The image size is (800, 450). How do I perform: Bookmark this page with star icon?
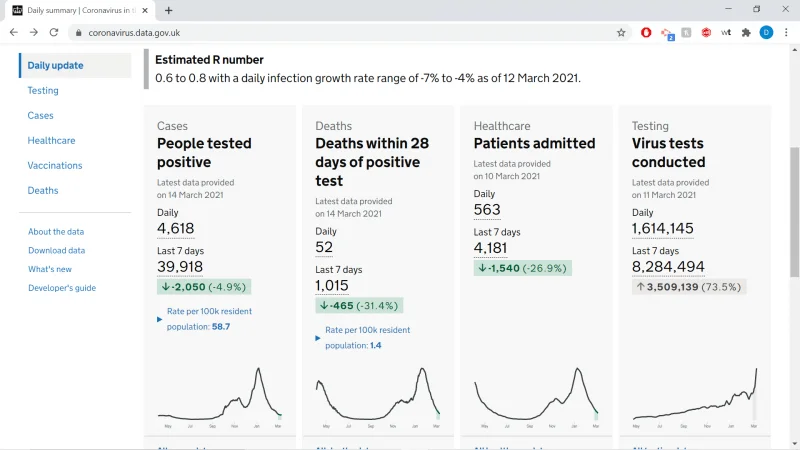pos(621,33)
